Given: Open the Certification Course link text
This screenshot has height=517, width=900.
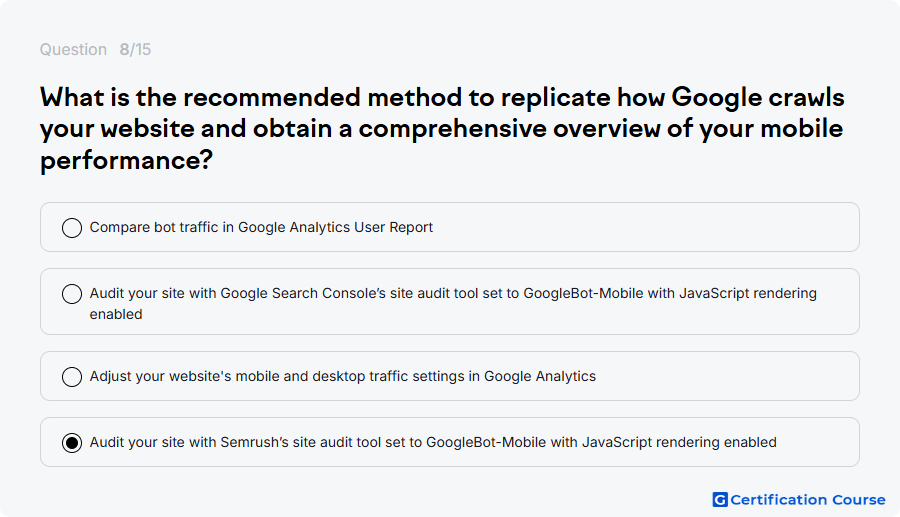Looking at the screenshot, I should coord(808,500).
